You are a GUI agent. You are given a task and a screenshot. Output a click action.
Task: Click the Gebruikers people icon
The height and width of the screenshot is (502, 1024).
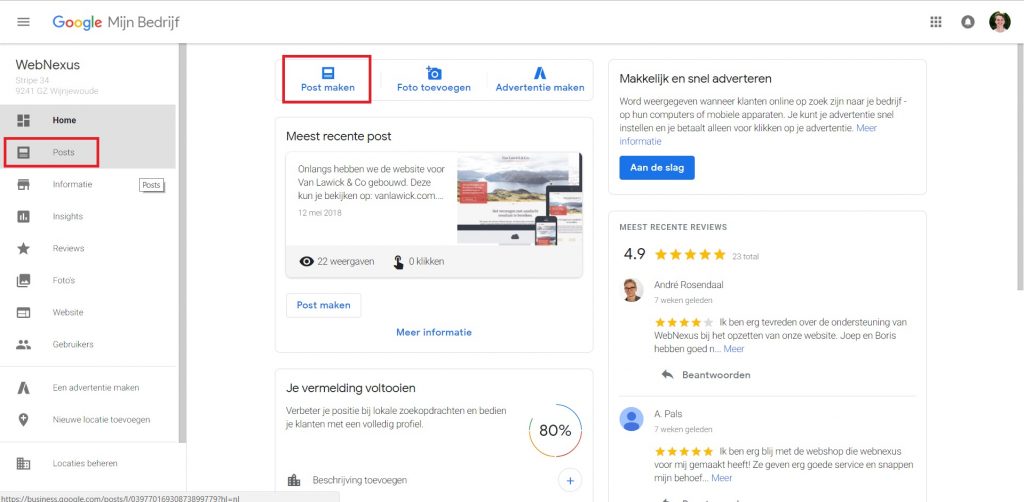point(24,344)
